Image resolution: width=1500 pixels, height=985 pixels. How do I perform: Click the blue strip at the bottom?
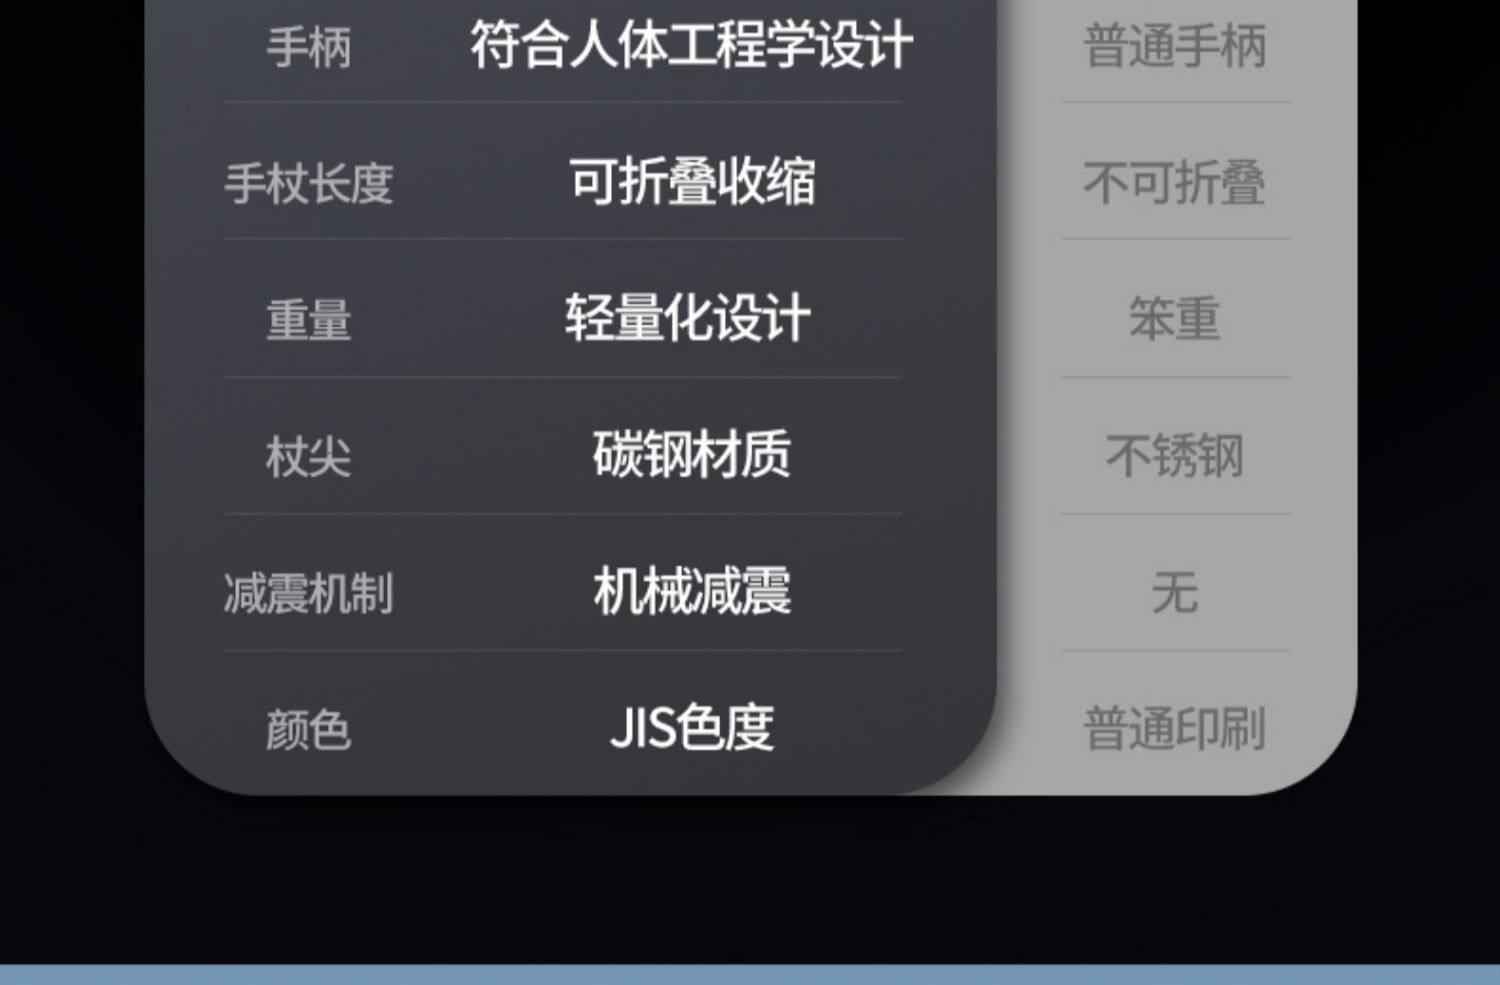point(750,975)
